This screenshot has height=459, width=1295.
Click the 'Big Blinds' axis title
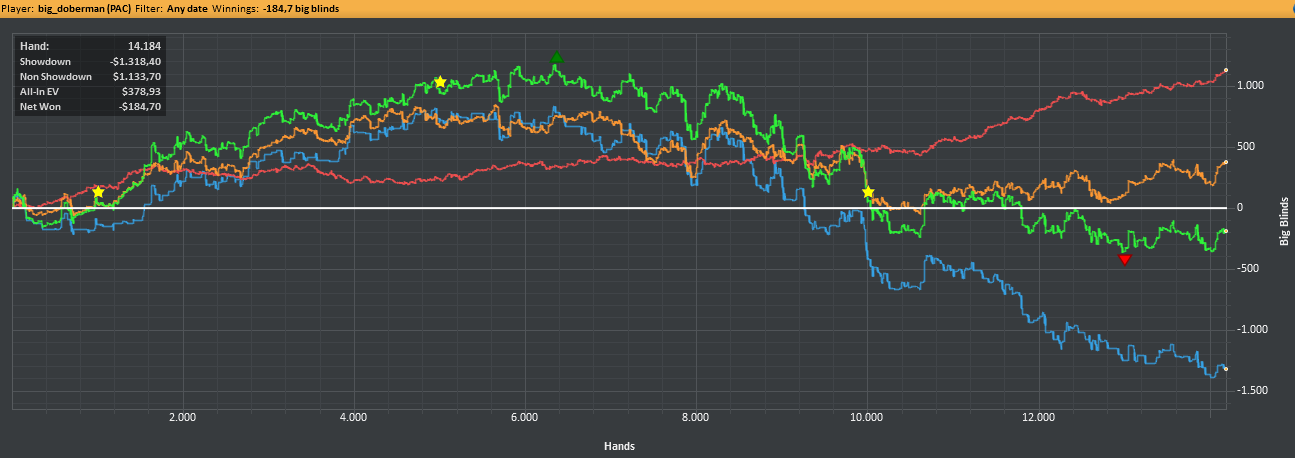click(x=1287, y=219)
